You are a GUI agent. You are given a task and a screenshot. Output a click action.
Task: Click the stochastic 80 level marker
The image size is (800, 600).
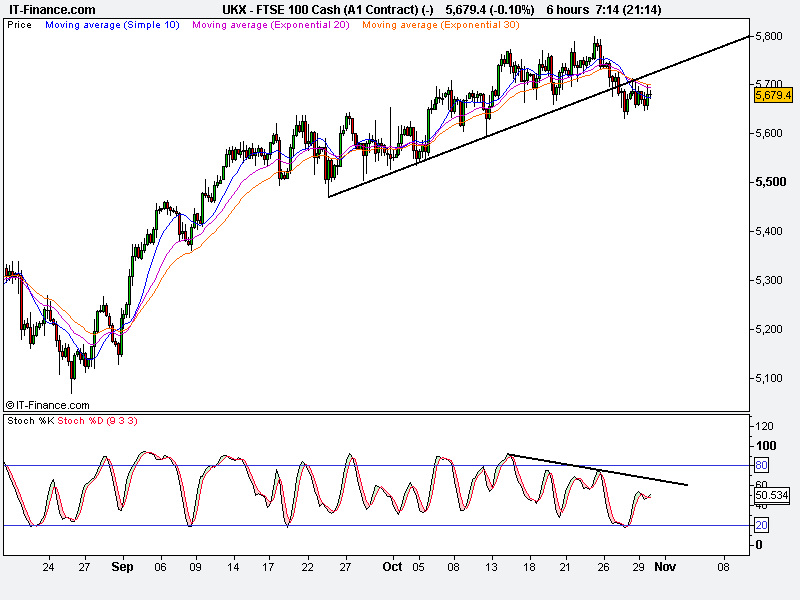tap(761, 465)
